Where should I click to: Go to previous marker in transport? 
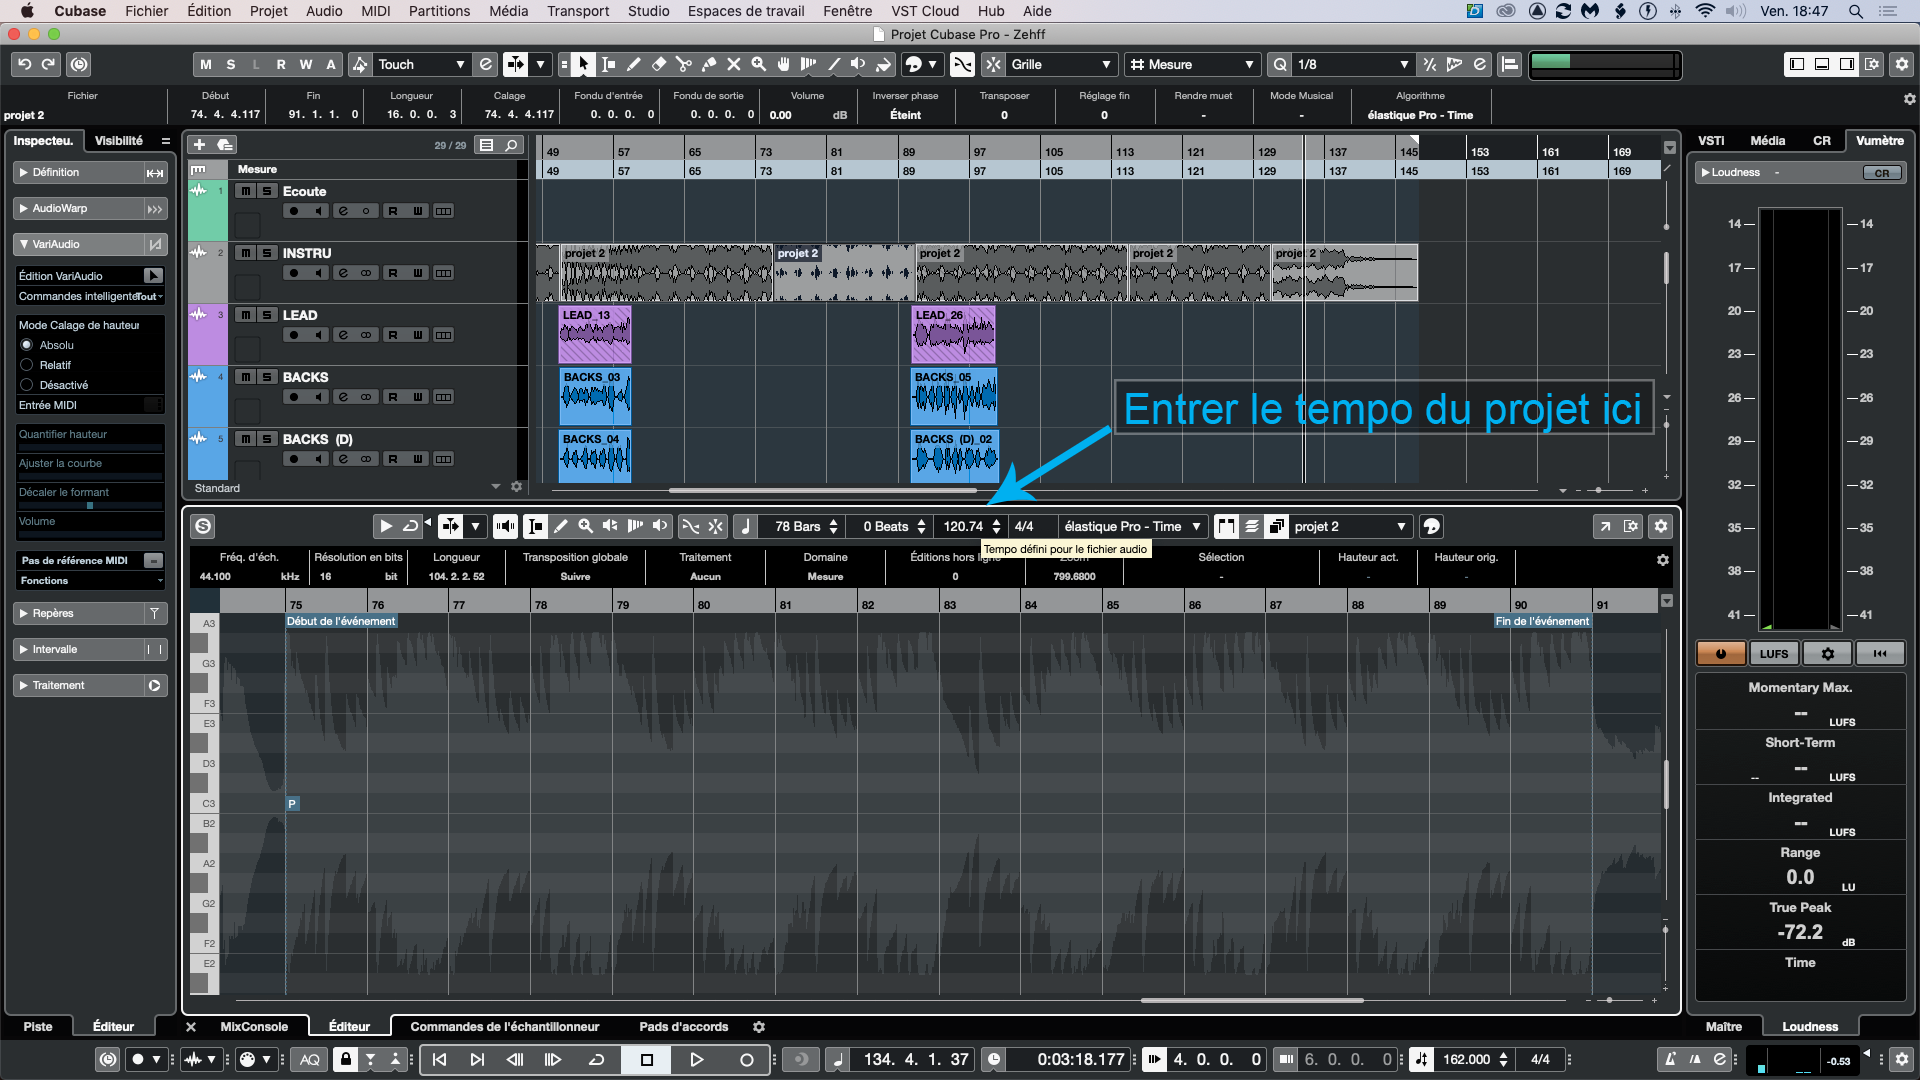pos(439,1060)
